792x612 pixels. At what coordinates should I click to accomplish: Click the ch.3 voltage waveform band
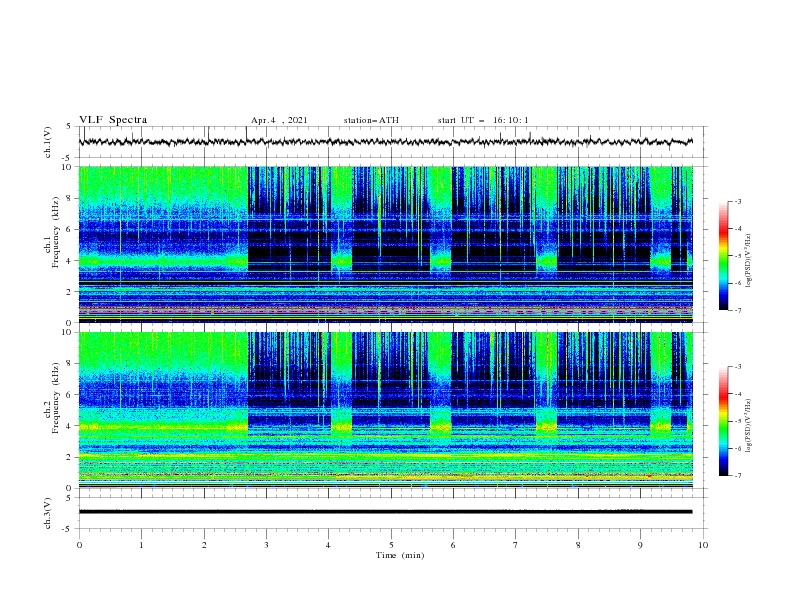386,512
